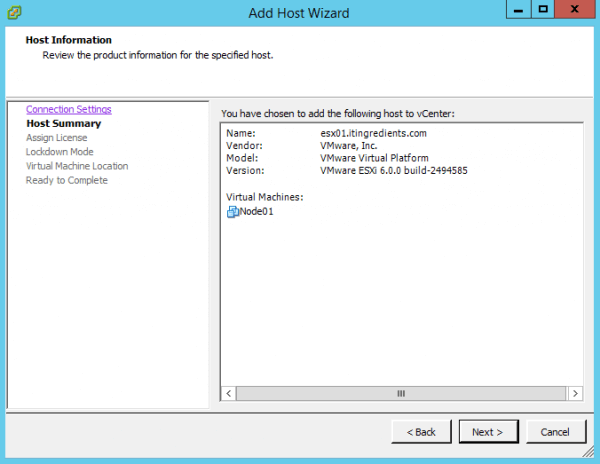Image resolution: width=600 pixels, height=464 pixels.
Task: Select the Host Summary step
Action: [x=64, y=124]
